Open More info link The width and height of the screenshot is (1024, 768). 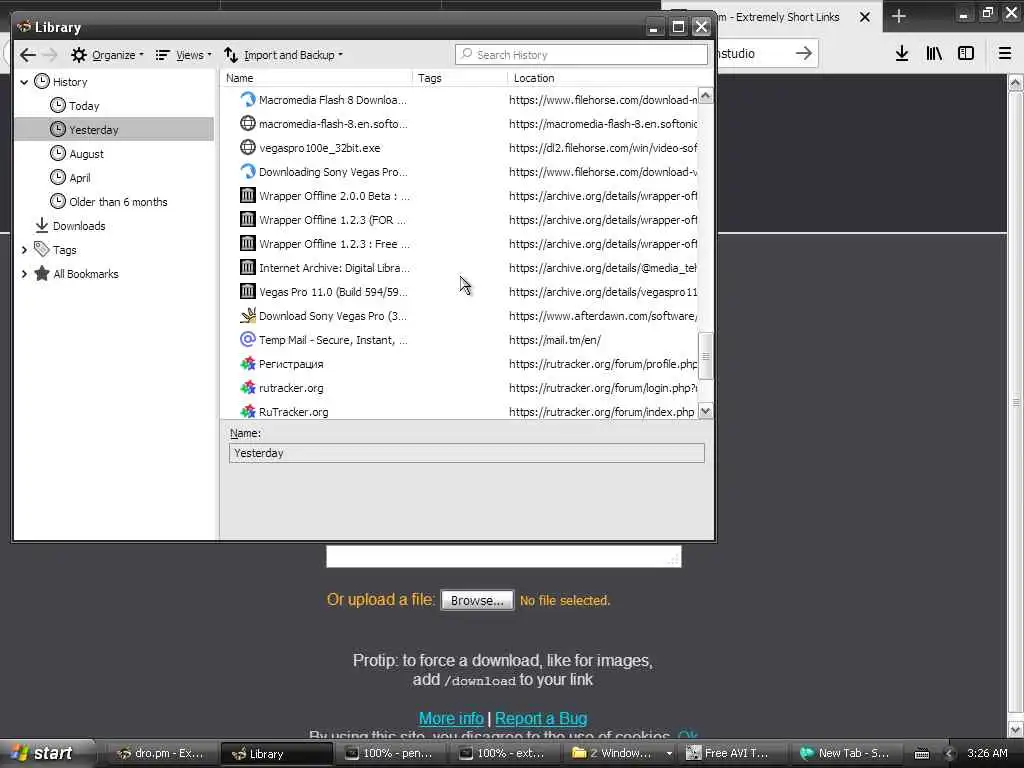pos(451,718)
